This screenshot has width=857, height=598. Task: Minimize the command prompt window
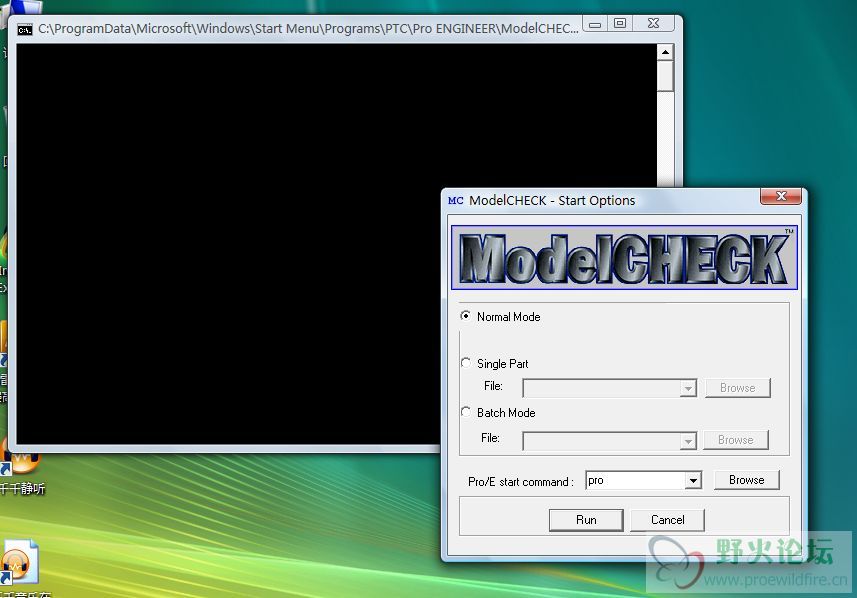pyautogui.click(x=595, y=24)
